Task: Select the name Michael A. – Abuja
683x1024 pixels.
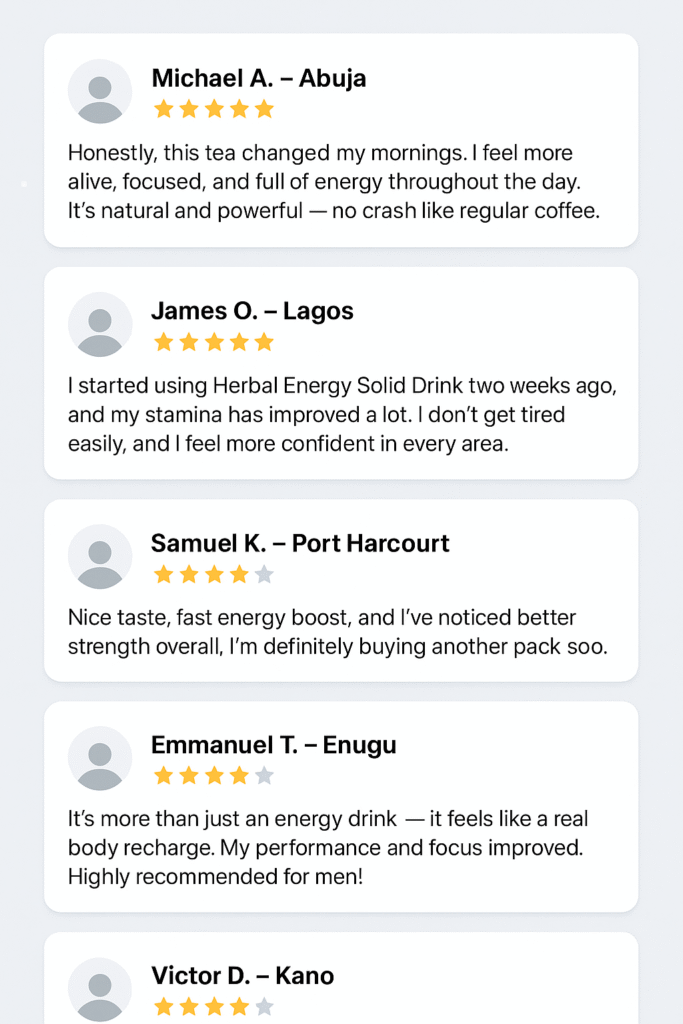Action: pos(258,78)
